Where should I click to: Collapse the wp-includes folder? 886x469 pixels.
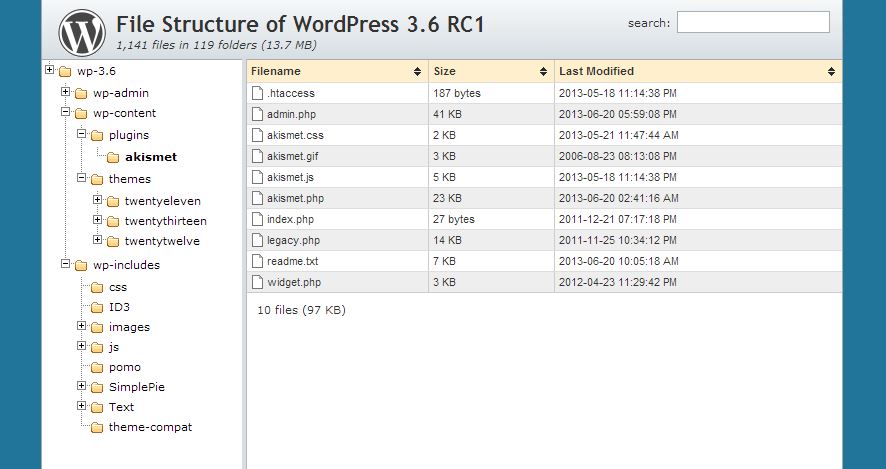click(66, 263)
